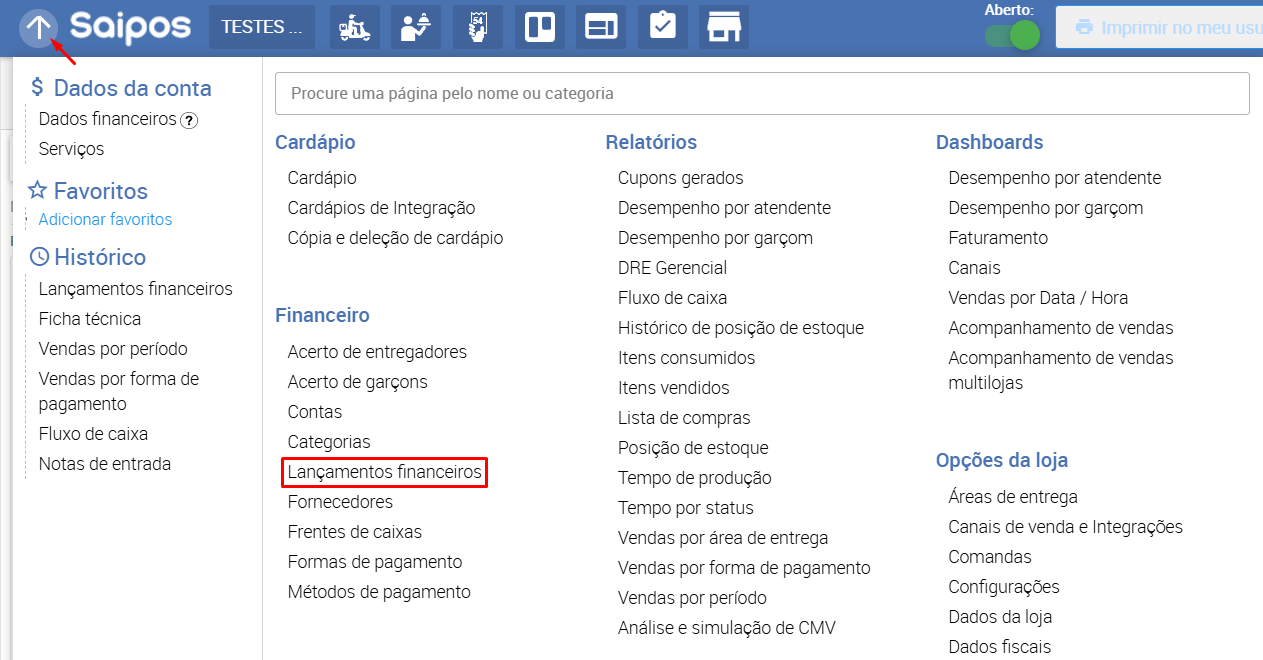Click the up-arrow menu button beside Saipos logo
The width and height of the screenshot is (1263, 660).
point(38,27)
